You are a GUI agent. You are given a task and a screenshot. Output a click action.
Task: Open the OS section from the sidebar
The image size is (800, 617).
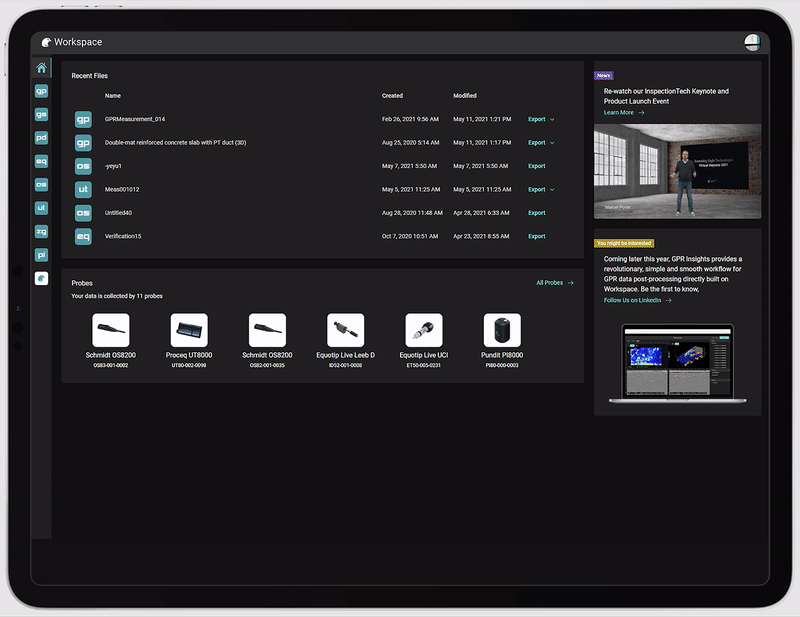tap(41, 185)
